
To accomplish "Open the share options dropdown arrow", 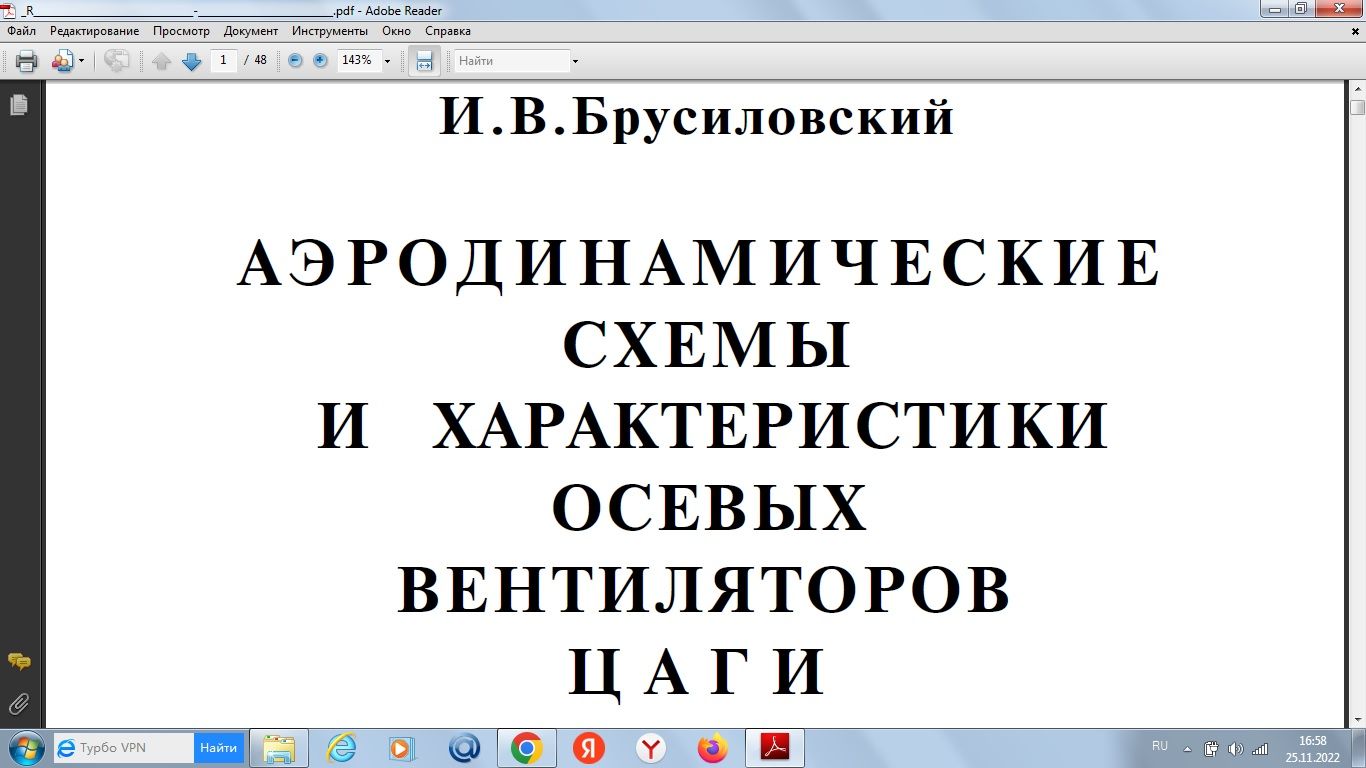I will (x=79, y=60).
